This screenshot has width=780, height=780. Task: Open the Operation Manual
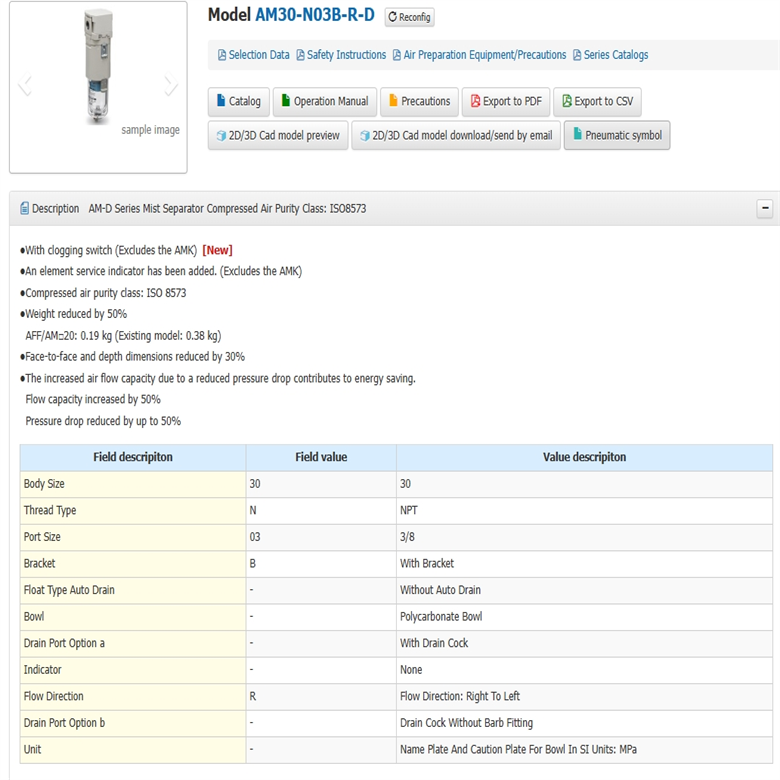(325, 101)
